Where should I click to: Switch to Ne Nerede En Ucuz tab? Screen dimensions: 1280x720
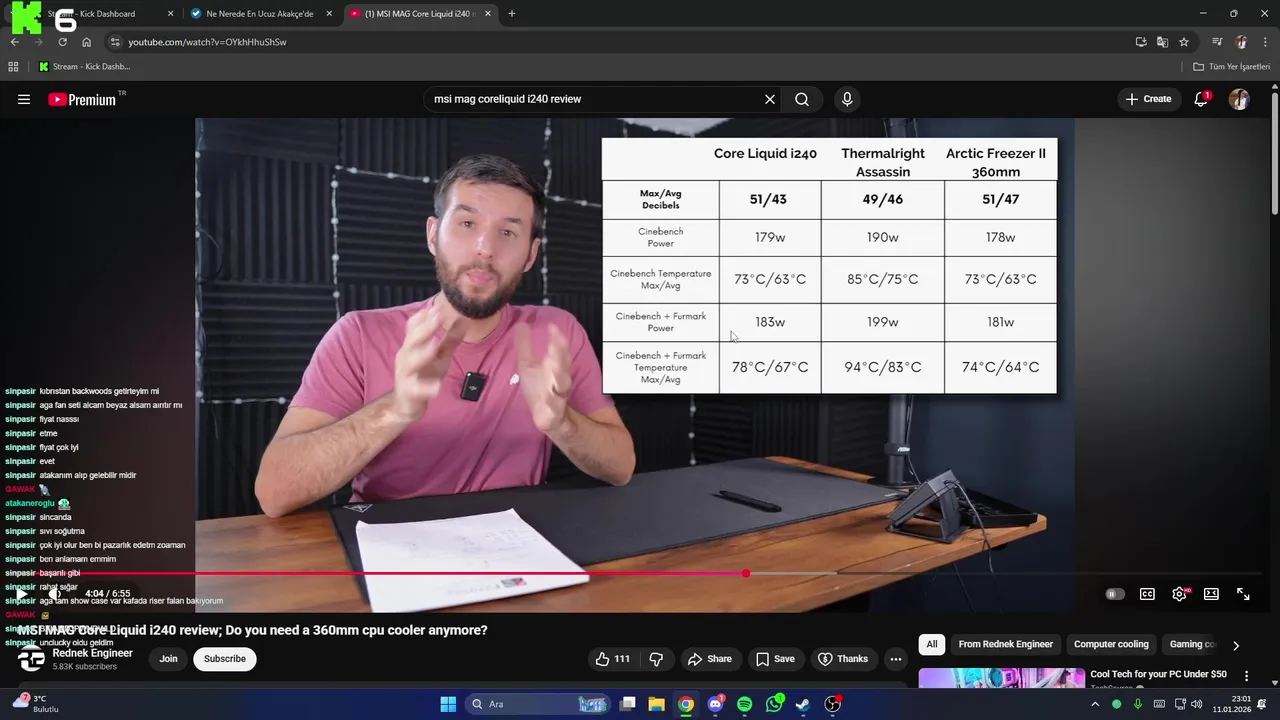click(x=260, y=14)
